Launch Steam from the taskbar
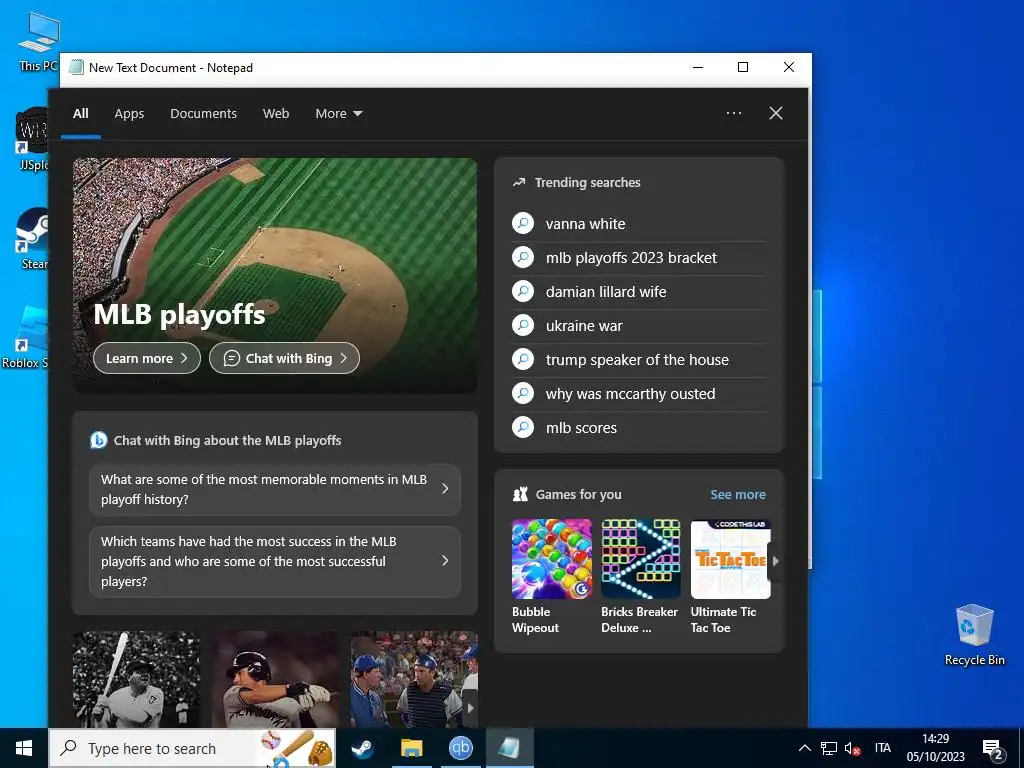 coord(362,748)
